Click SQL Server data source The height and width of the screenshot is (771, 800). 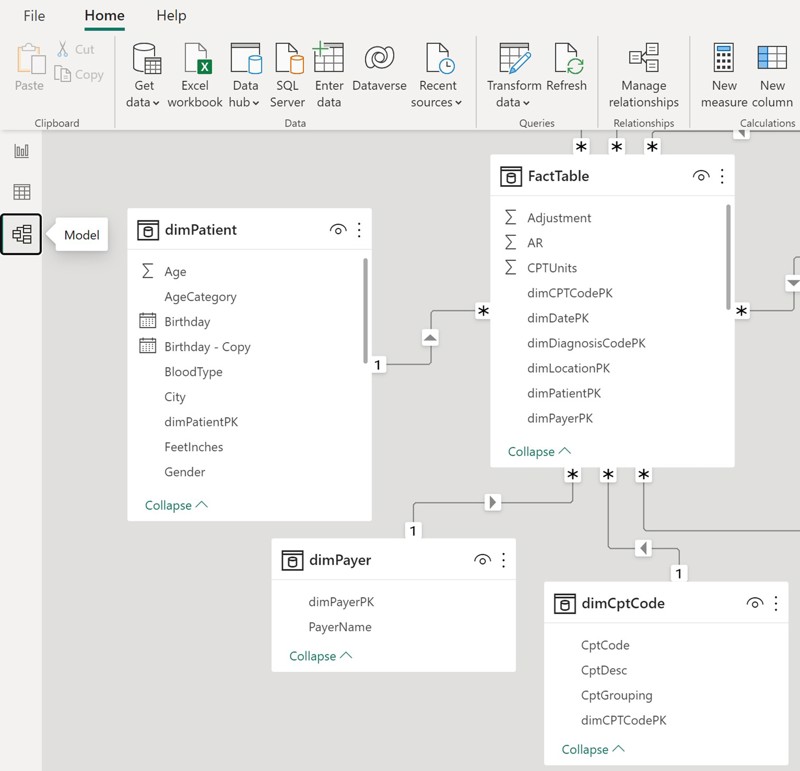point(288,75)
